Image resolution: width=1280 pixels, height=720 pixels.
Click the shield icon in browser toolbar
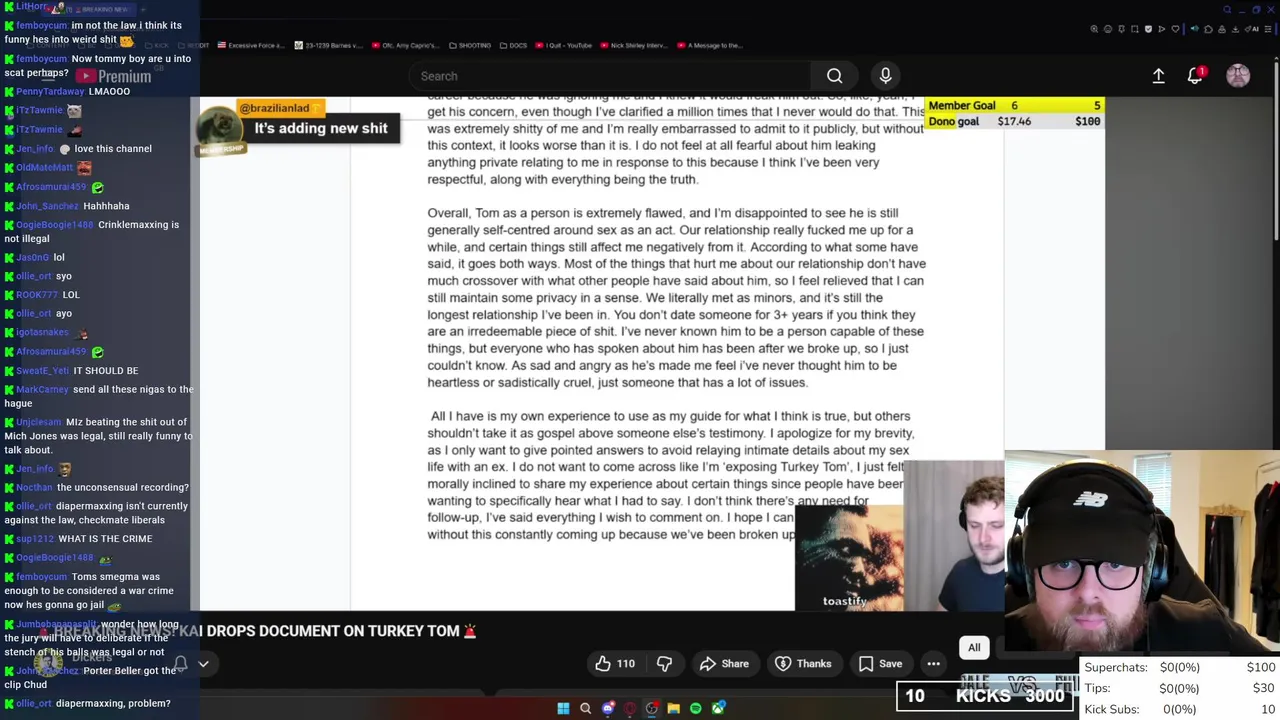1148,29
